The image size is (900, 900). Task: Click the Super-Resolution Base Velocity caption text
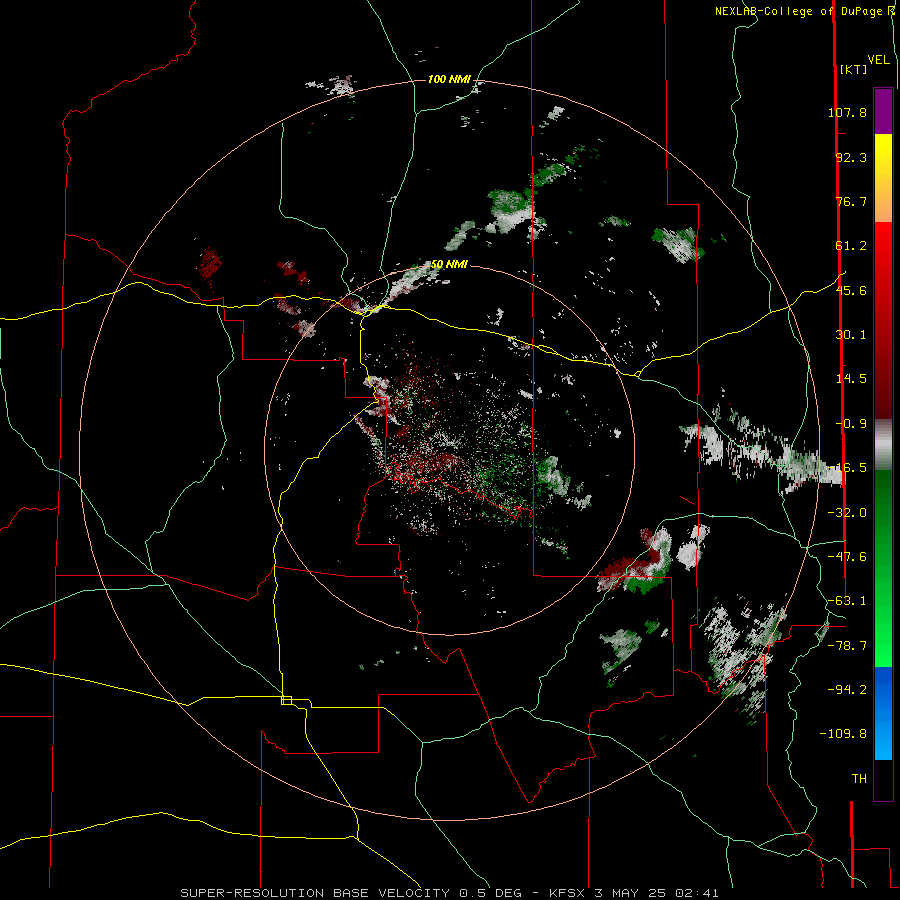coord(449,893)
